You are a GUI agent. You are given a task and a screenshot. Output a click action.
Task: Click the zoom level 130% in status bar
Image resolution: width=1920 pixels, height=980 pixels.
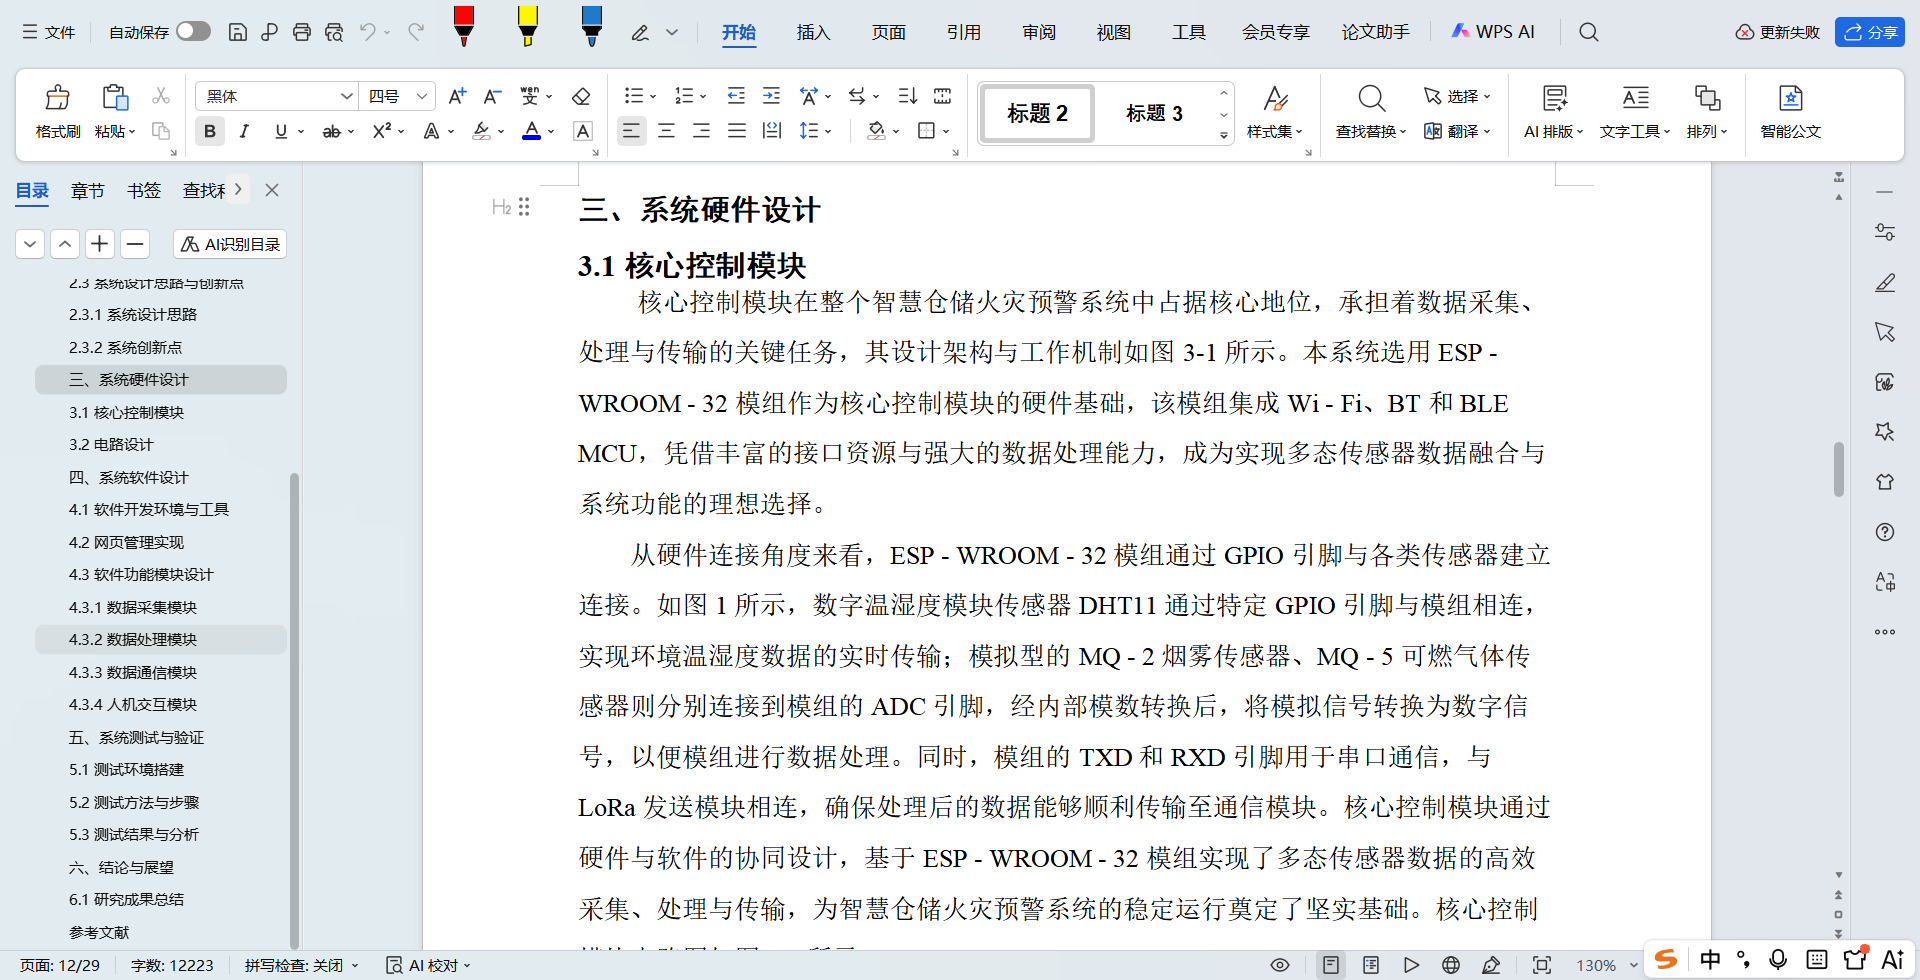(x=1596, y=965)
